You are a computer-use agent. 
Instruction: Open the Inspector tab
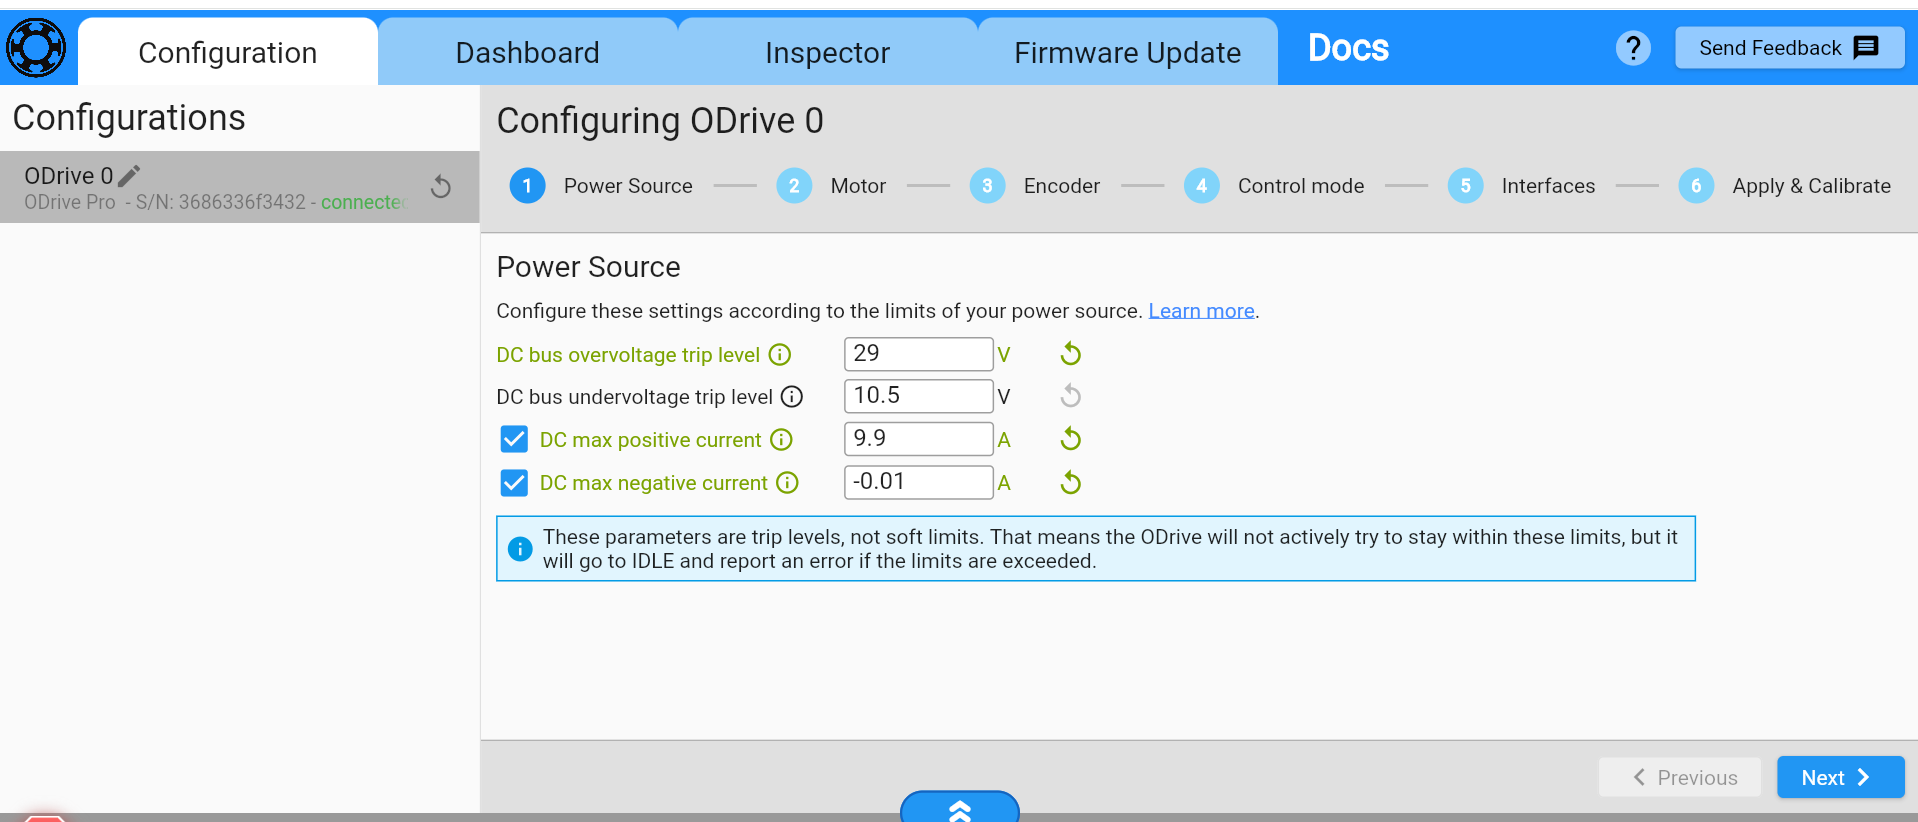(x=828, y=52)
